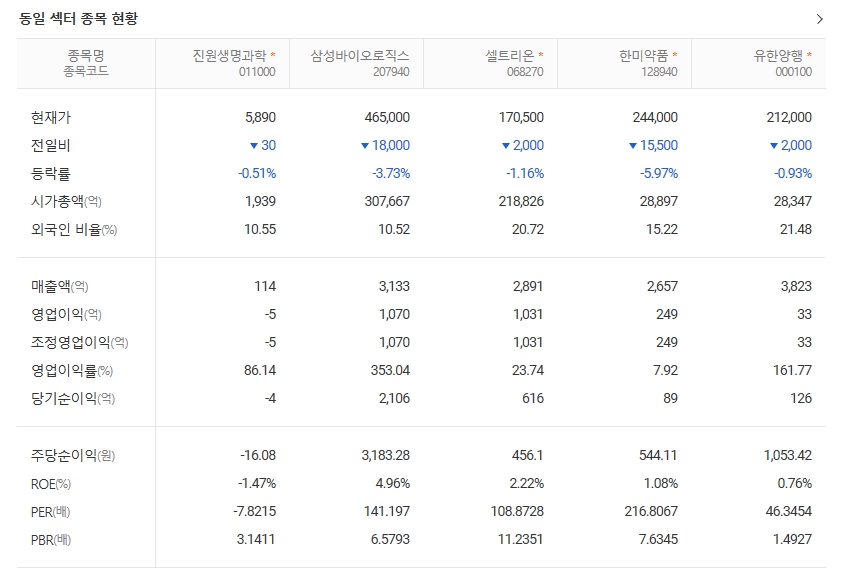Screen dimensions: 843x575
Task: Open the 삼성바이오로직스 stock link
Action: (360, 55)
